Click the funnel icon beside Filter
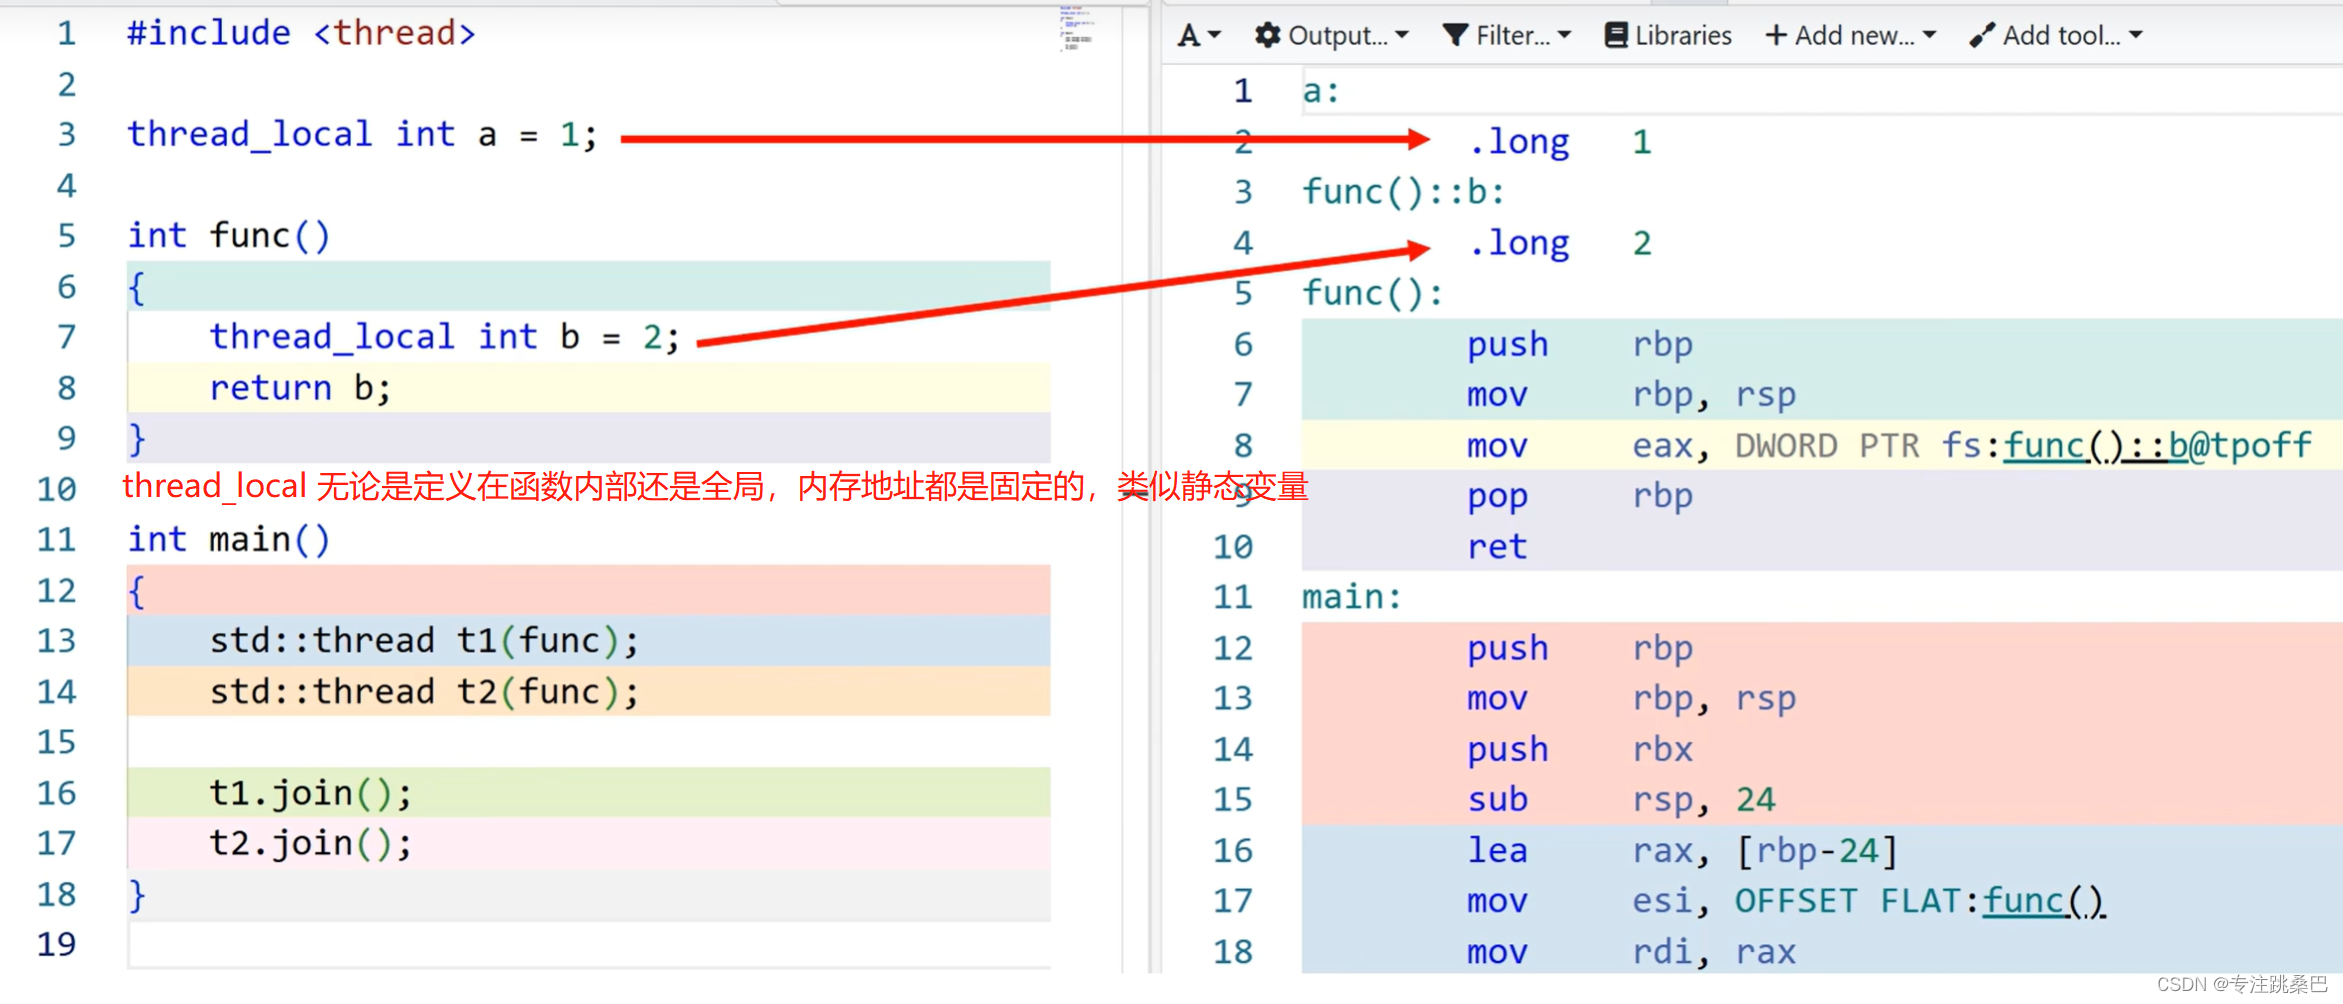This screenshot has width=2343, height=1004. click(1455, 36)
